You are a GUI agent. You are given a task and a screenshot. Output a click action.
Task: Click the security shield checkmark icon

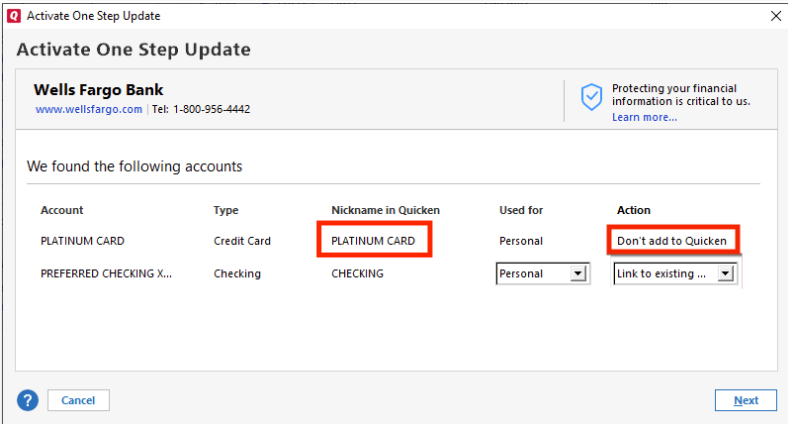pos(592,97)
